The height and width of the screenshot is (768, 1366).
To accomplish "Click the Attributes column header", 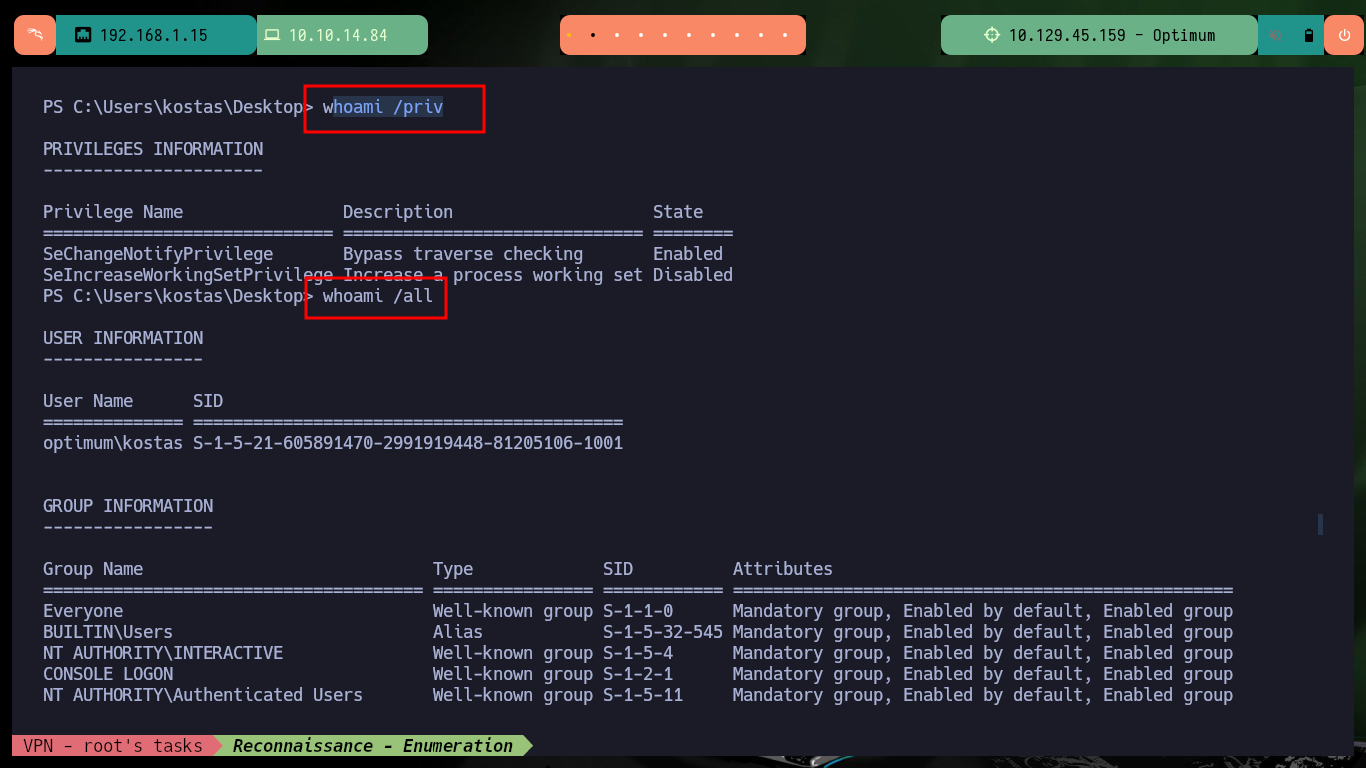I will click(x=783, y=569).
